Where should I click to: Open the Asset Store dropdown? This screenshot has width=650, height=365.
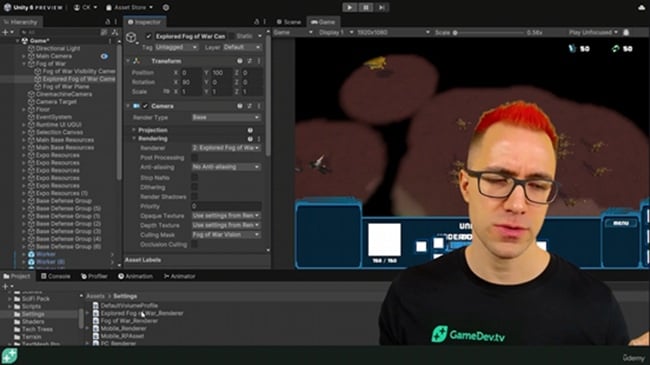pos(129,7)
